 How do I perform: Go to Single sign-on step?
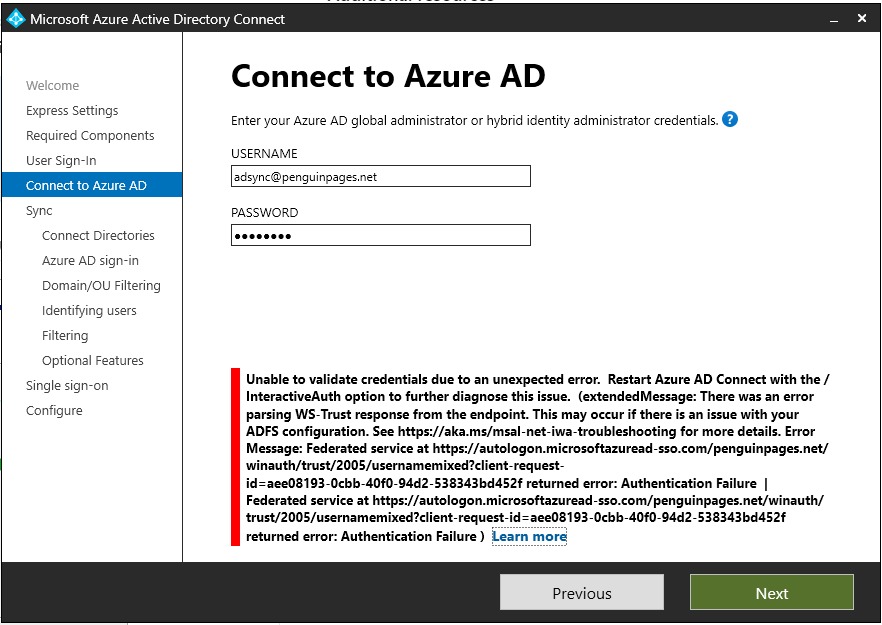[x=67, y=385]
